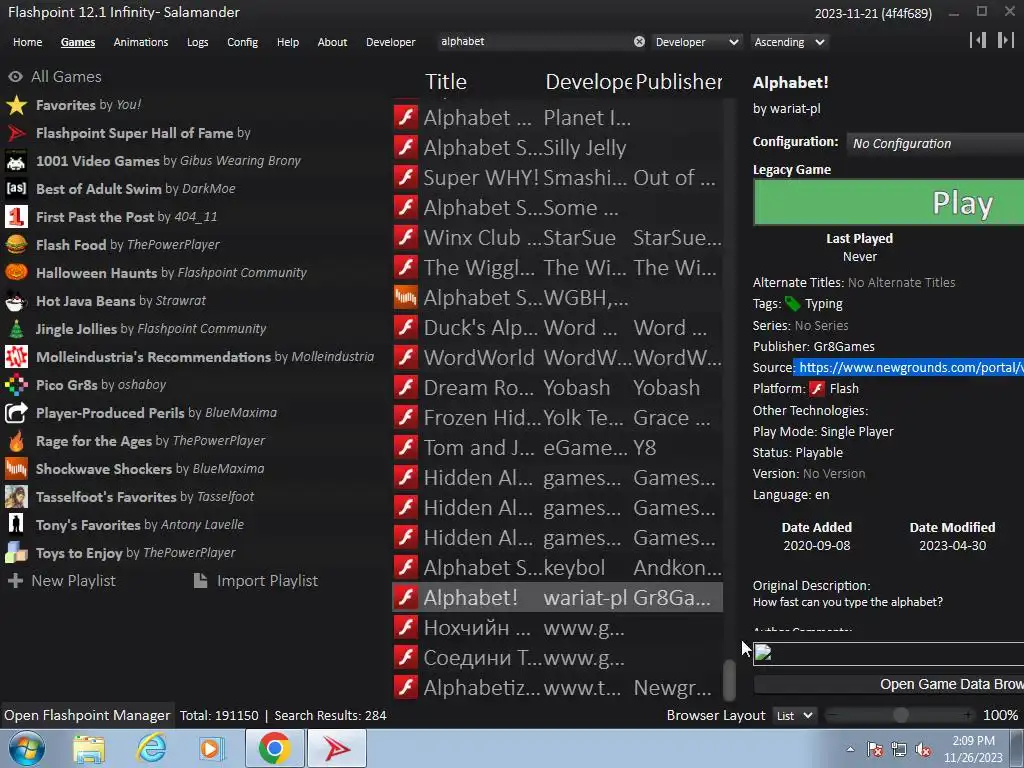Click Molleindustria's Recommendations icon
Image resolution: width=1024 pixels, height=768 pixels.
(x=16, y=357)
